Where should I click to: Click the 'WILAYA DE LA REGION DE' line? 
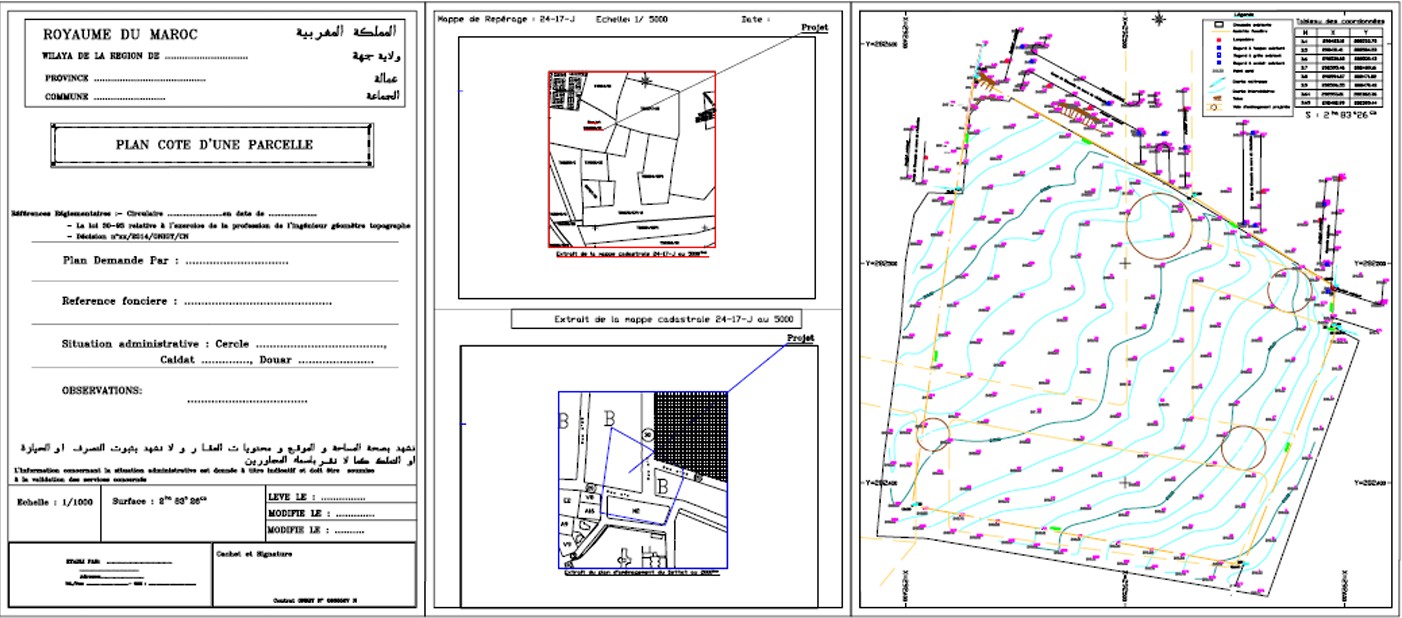(x=146, y=57)
